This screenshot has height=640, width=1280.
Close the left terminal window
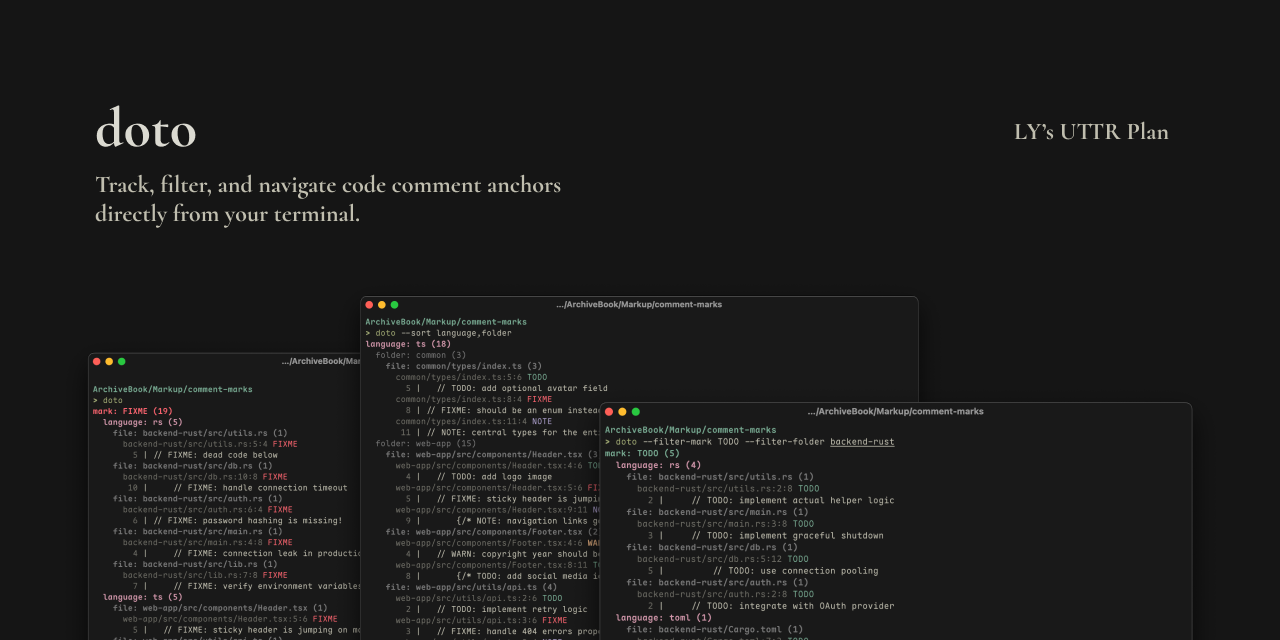[97, 361]
